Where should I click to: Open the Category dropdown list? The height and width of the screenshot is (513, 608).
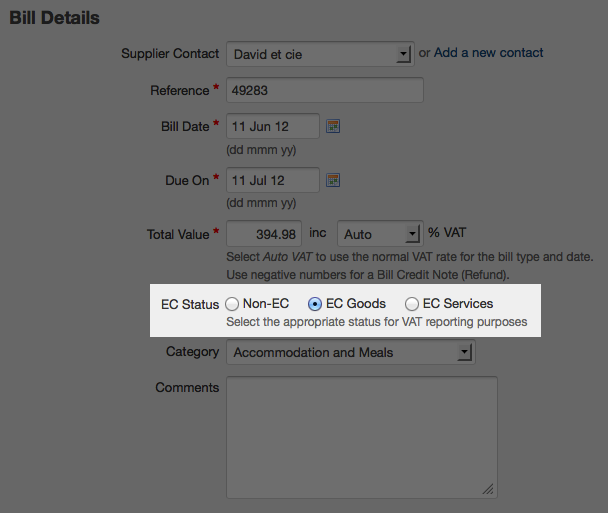[x=463, y=353]
